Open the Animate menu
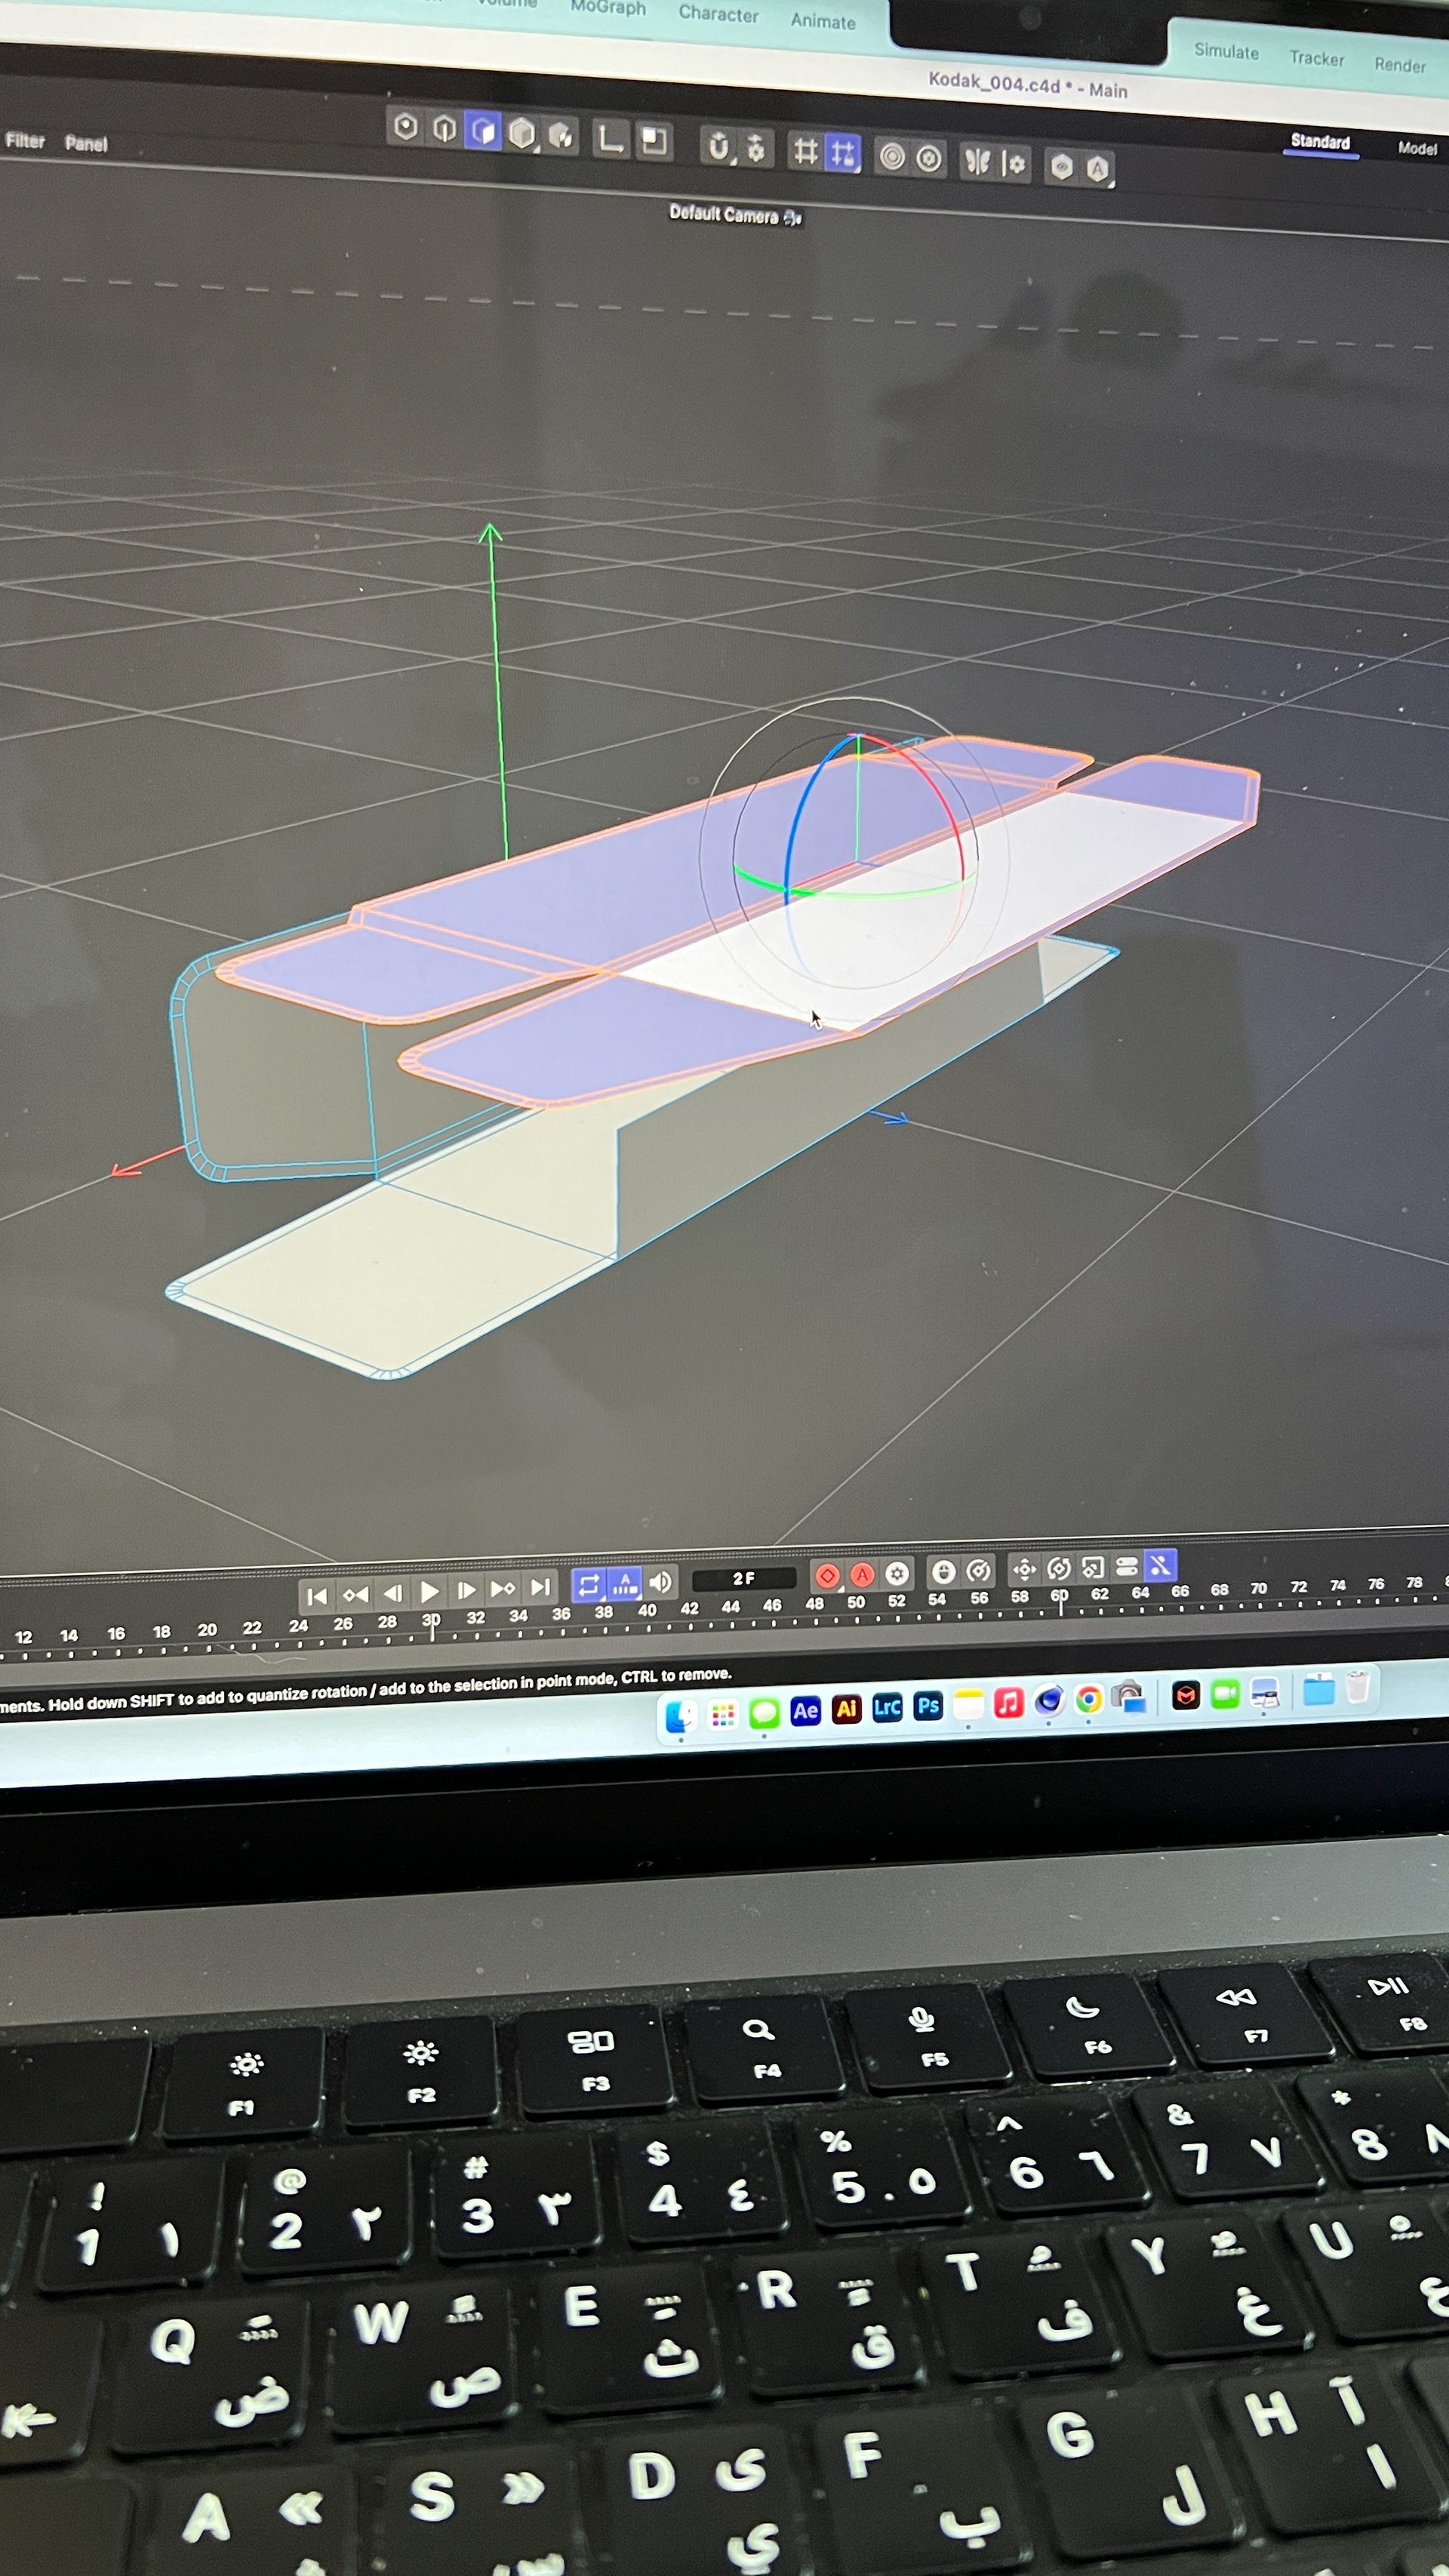The height and width of the screenshot is (2576, 1449). [823, 21]
